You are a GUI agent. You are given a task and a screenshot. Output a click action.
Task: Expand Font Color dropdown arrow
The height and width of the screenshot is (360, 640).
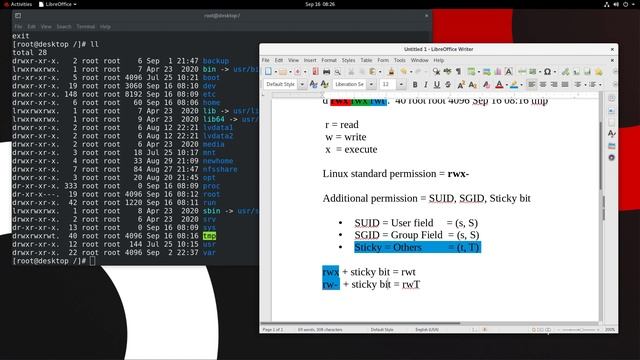(x=507, y=85)
